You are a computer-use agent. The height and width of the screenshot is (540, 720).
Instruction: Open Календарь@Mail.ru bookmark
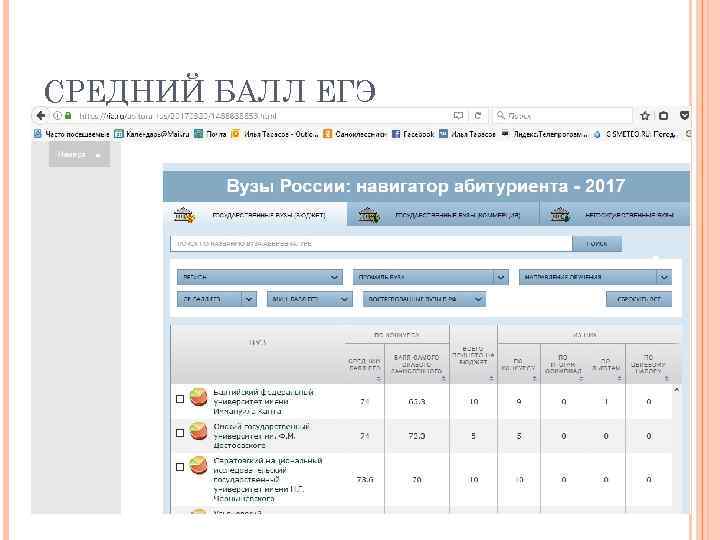click(x=152, y=134)
